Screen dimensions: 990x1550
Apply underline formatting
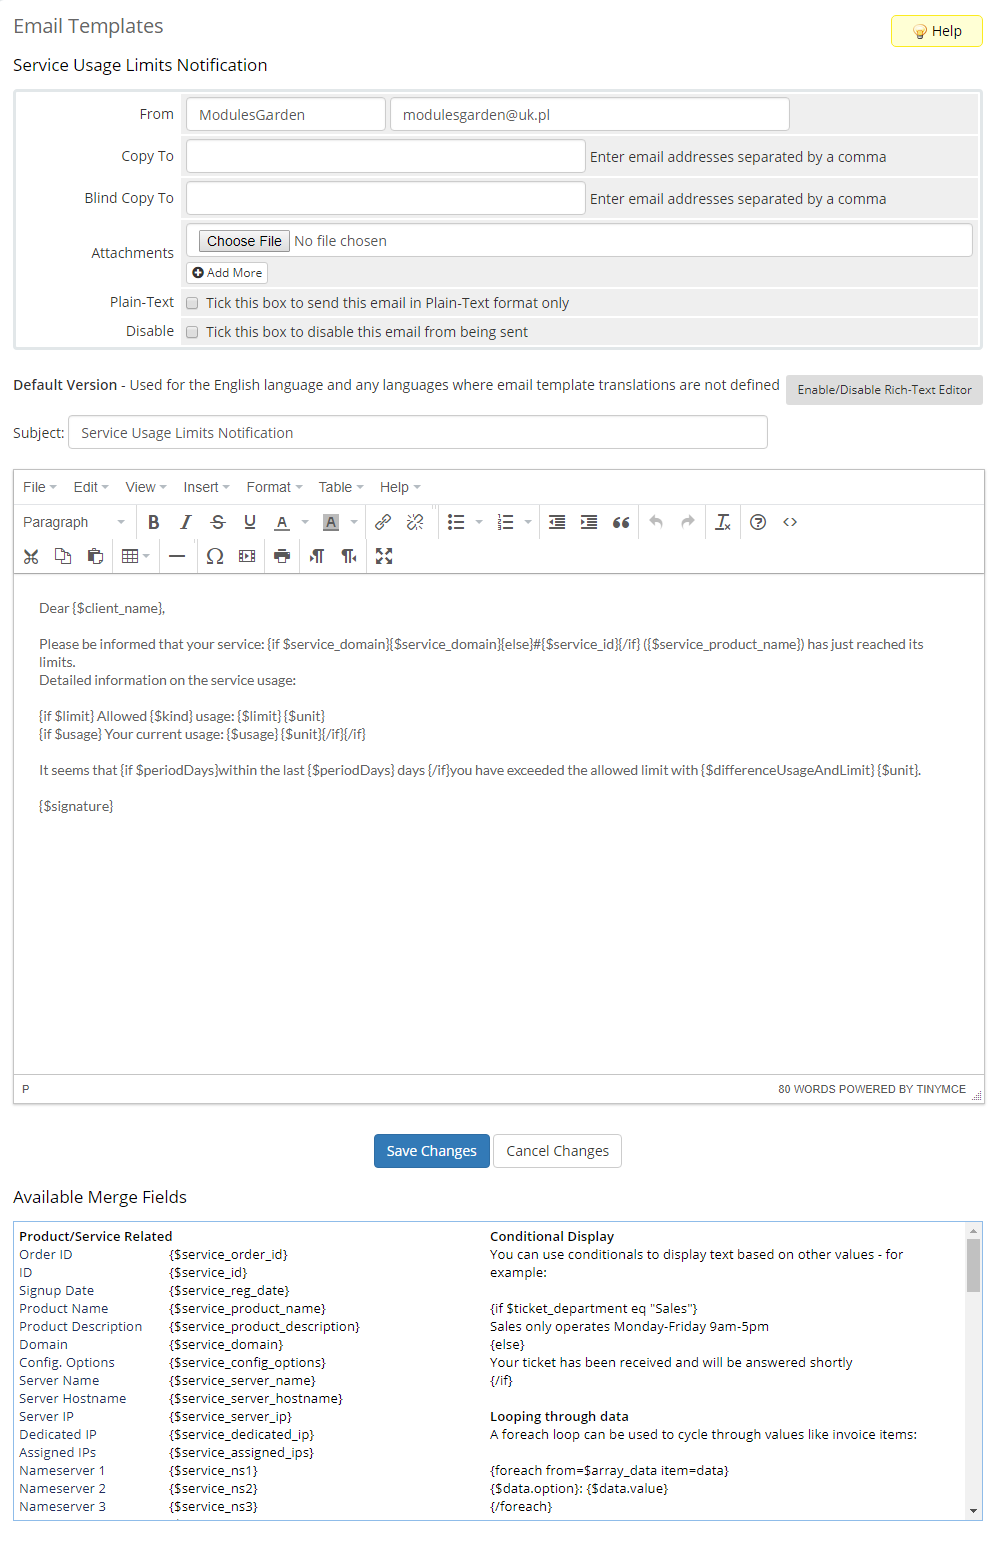click(250, 522)
